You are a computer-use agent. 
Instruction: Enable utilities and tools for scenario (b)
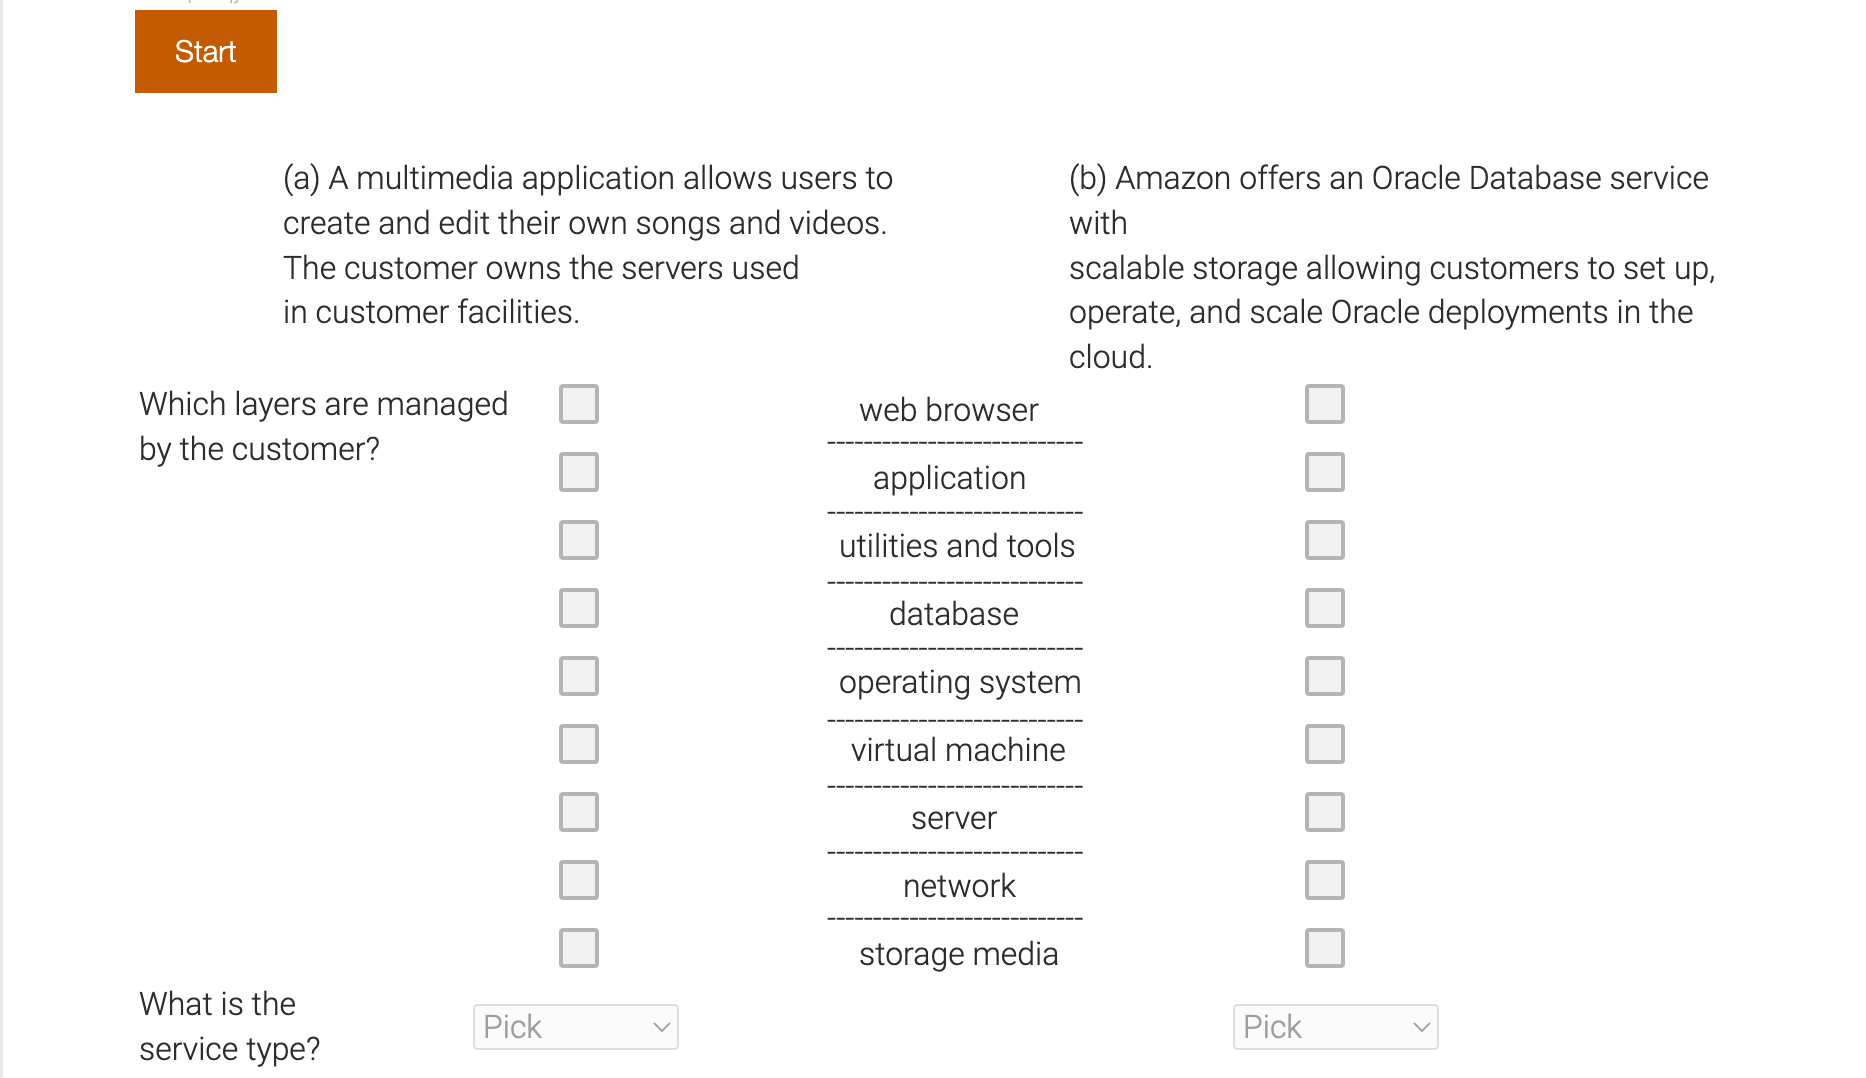pyautogui.click(x=1324, y=540)
